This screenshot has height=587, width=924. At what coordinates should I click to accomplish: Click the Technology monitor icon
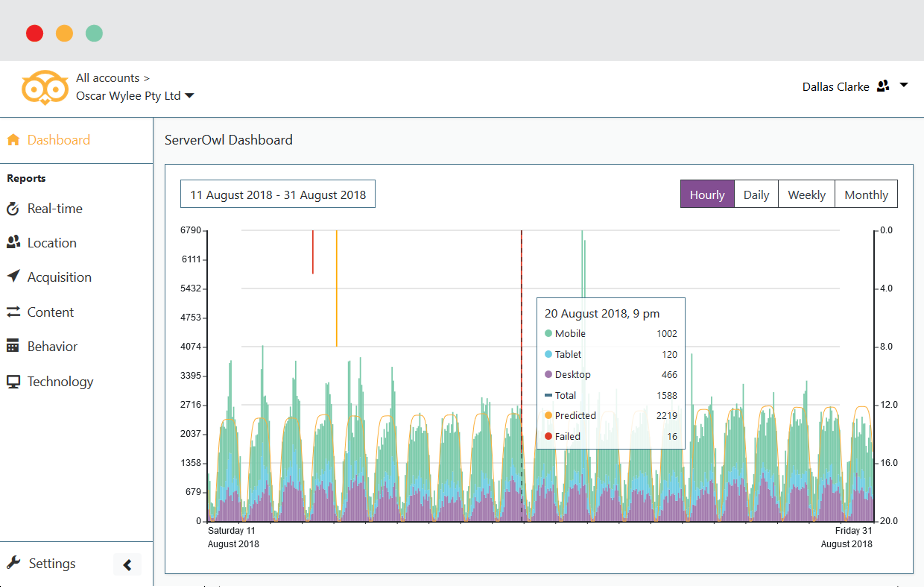14,381
